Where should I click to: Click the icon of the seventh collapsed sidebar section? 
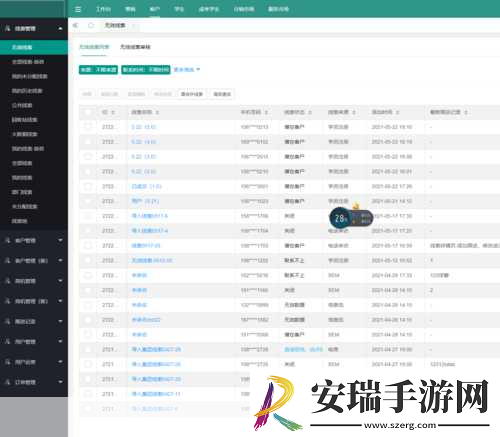(x=7, y=362)
